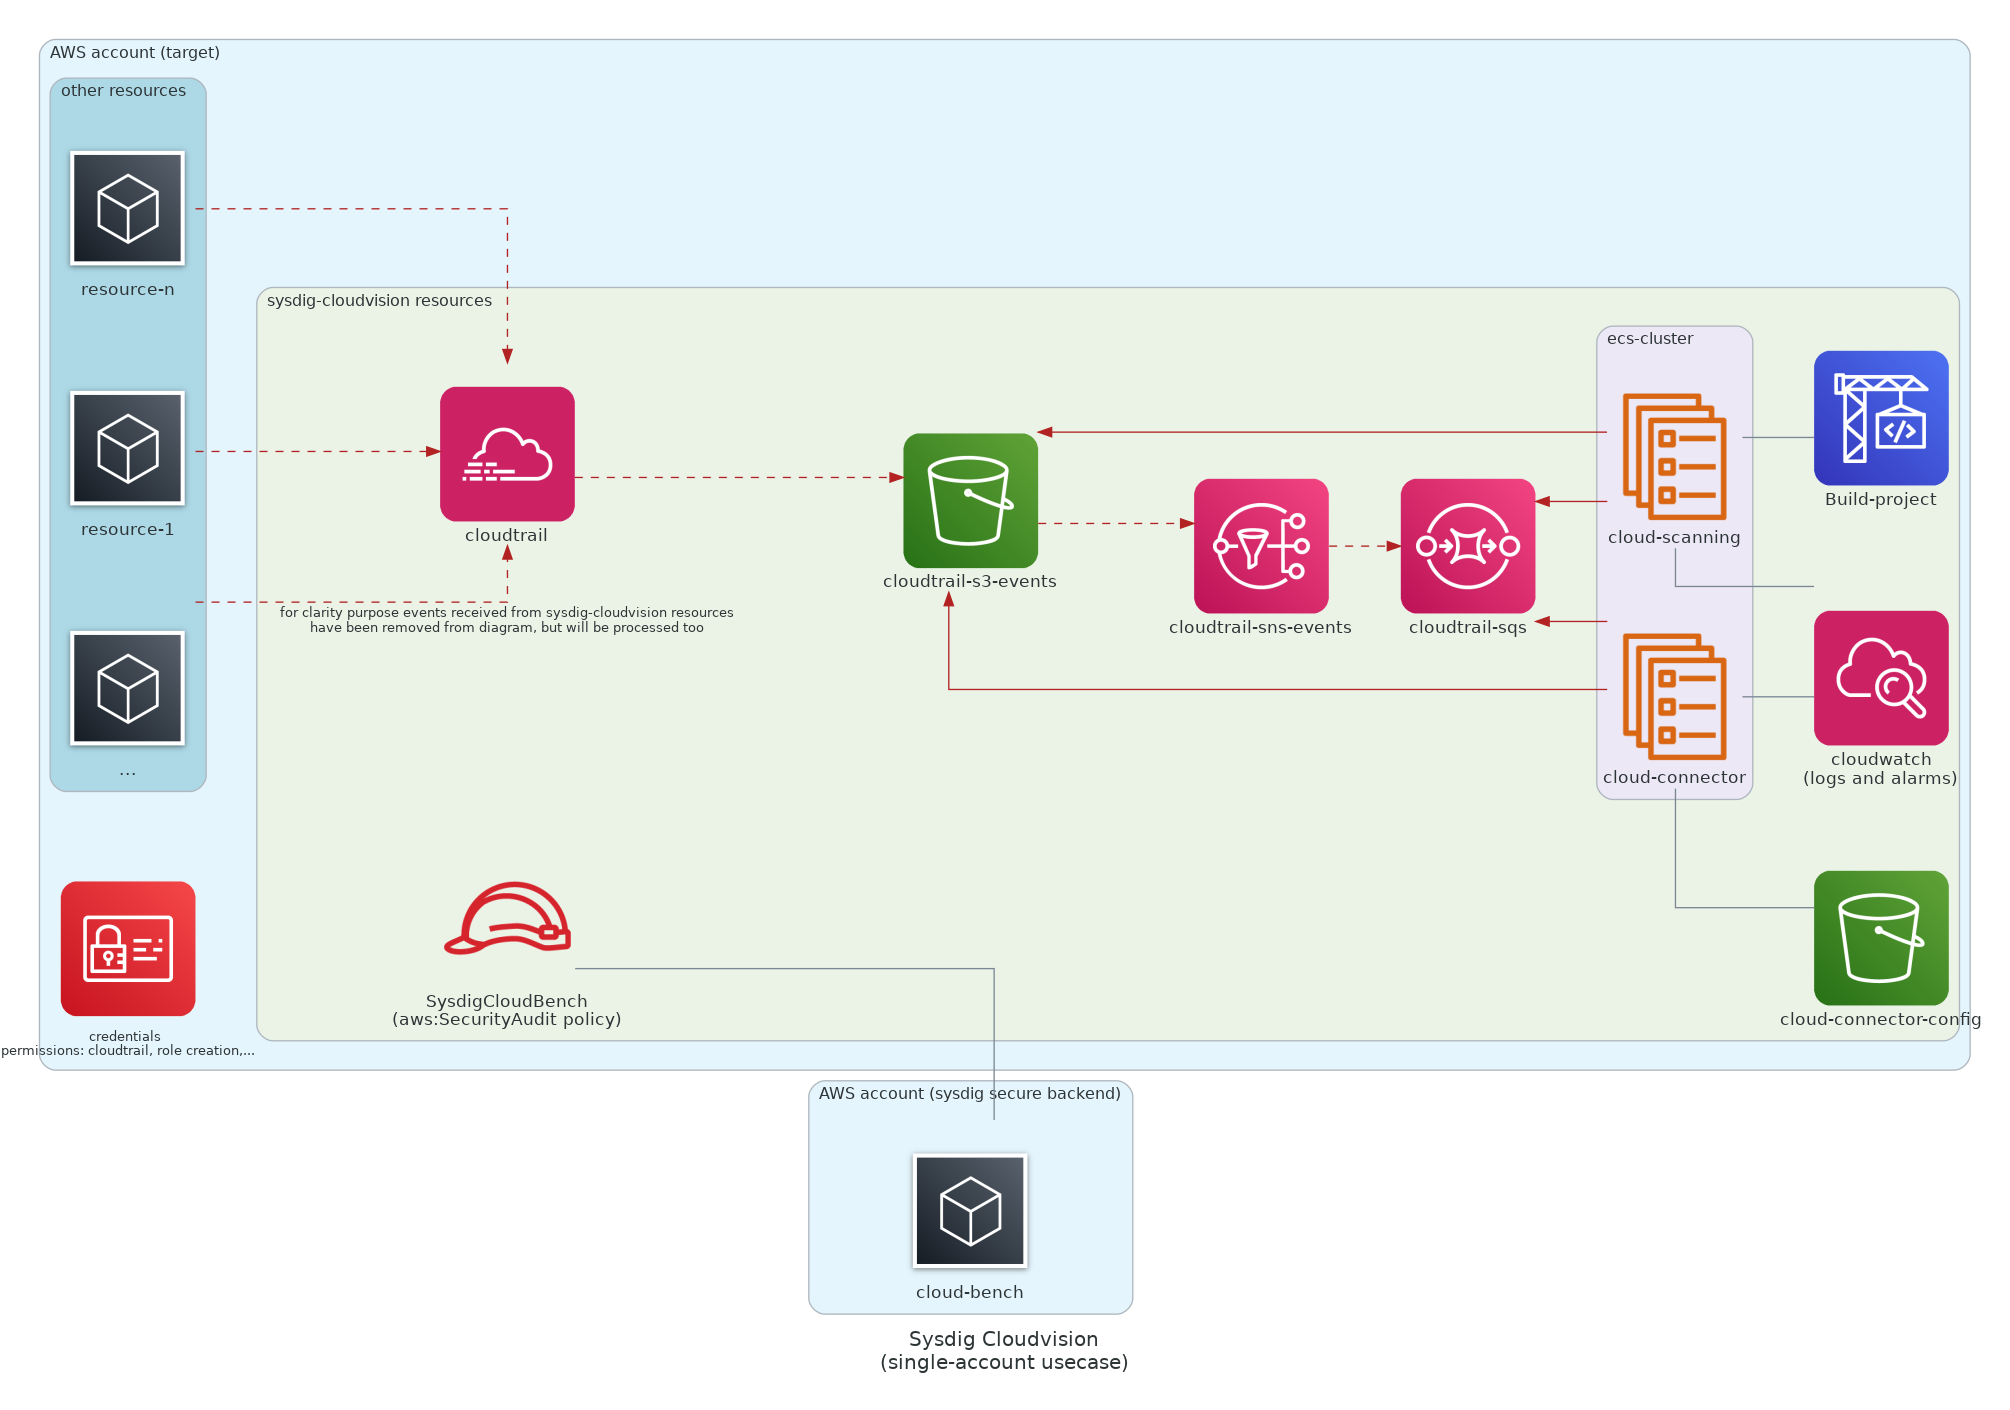Image resolution: width=2010 pixels, height=1410 pixels.
Task: Select the "AWS account (target)" label
Action: 135,53
